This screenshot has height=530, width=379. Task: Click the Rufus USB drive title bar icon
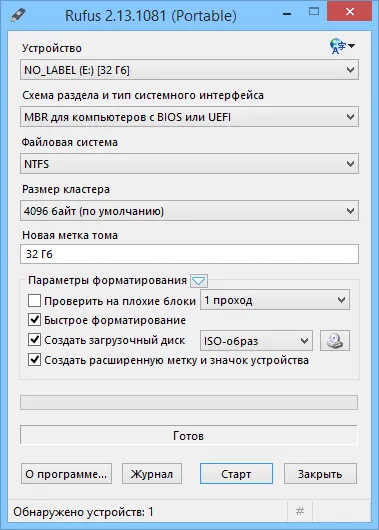18,15
